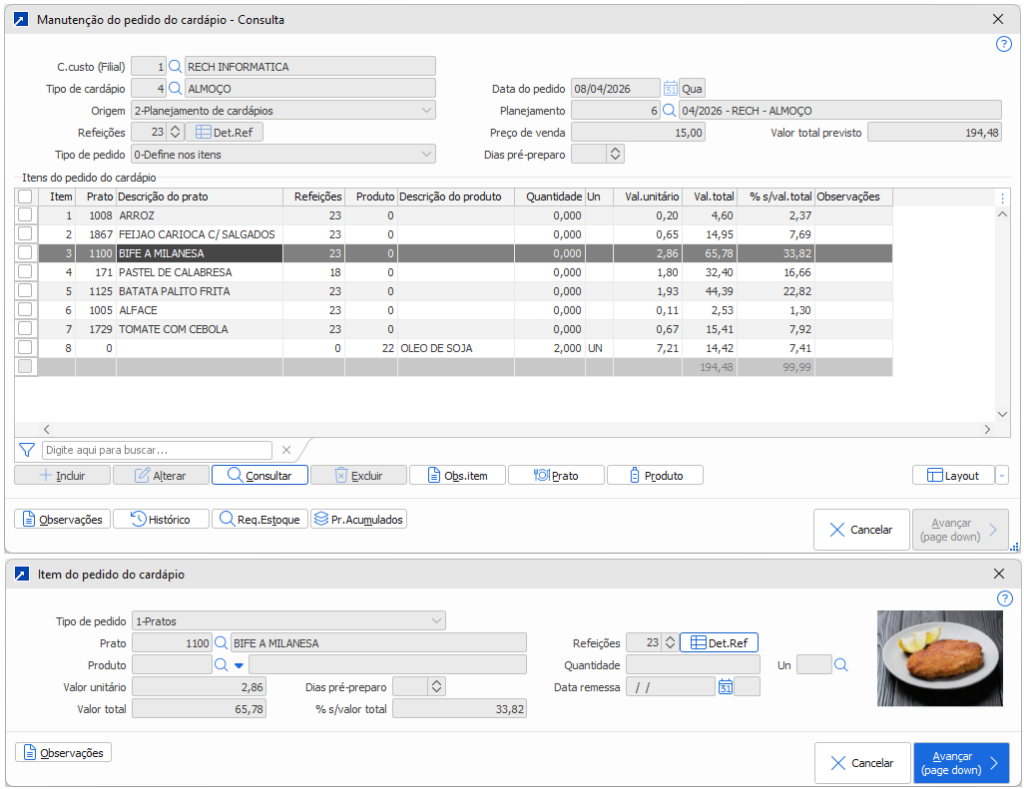Click the Excluir button
The image size is (1024, 789).
[359, 475]
